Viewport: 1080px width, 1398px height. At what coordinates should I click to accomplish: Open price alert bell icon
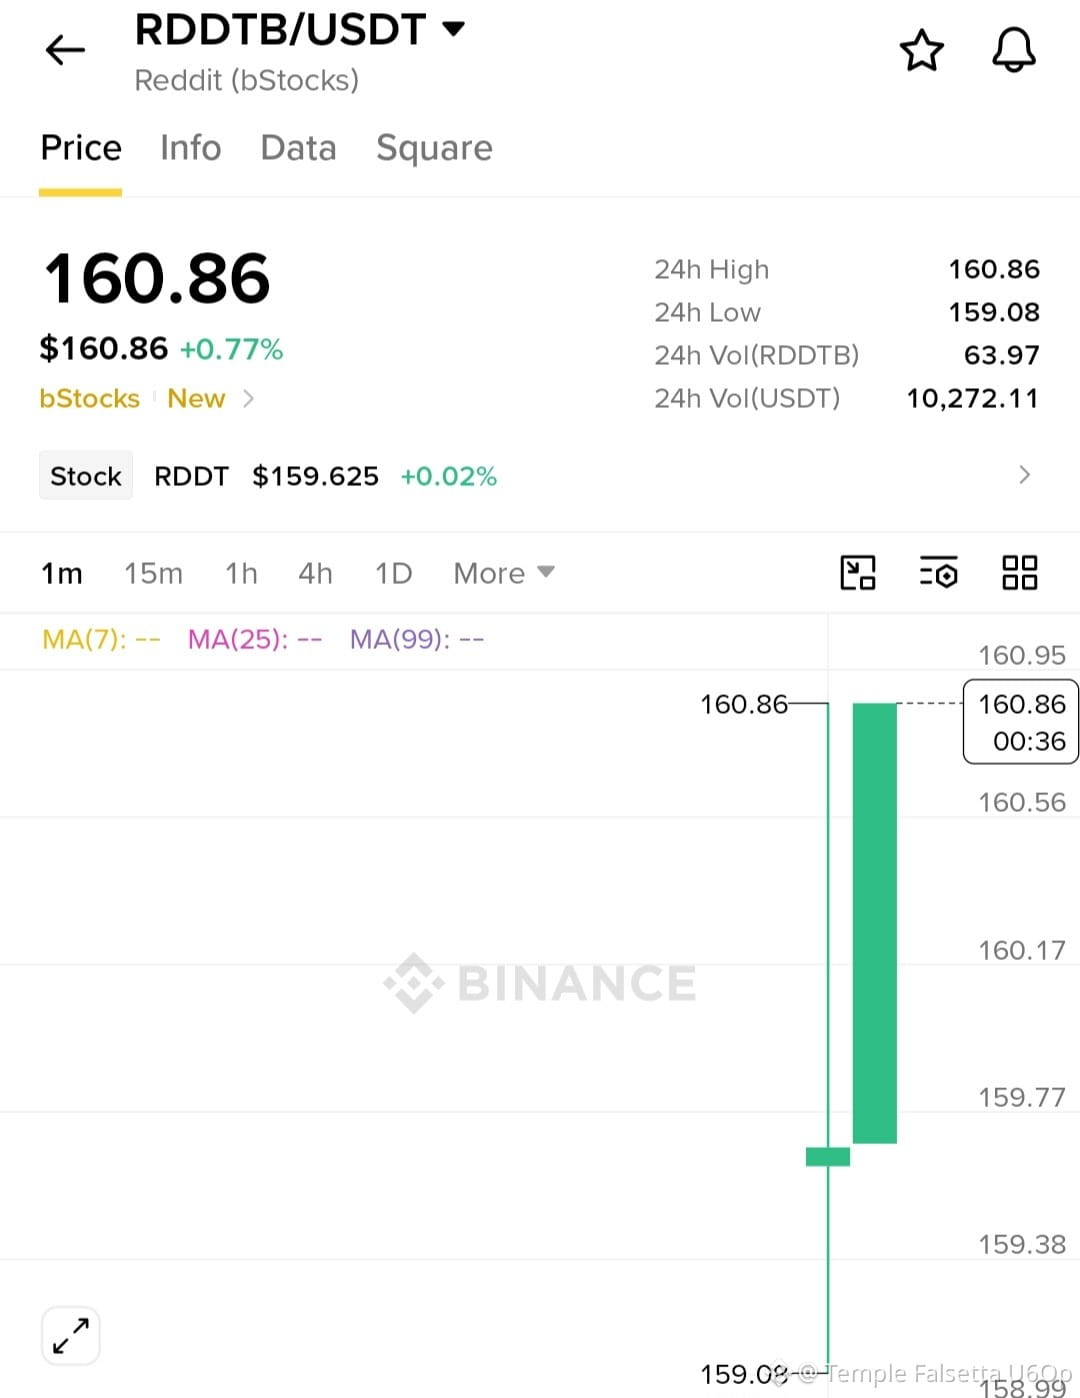[x=1013, y=50]
